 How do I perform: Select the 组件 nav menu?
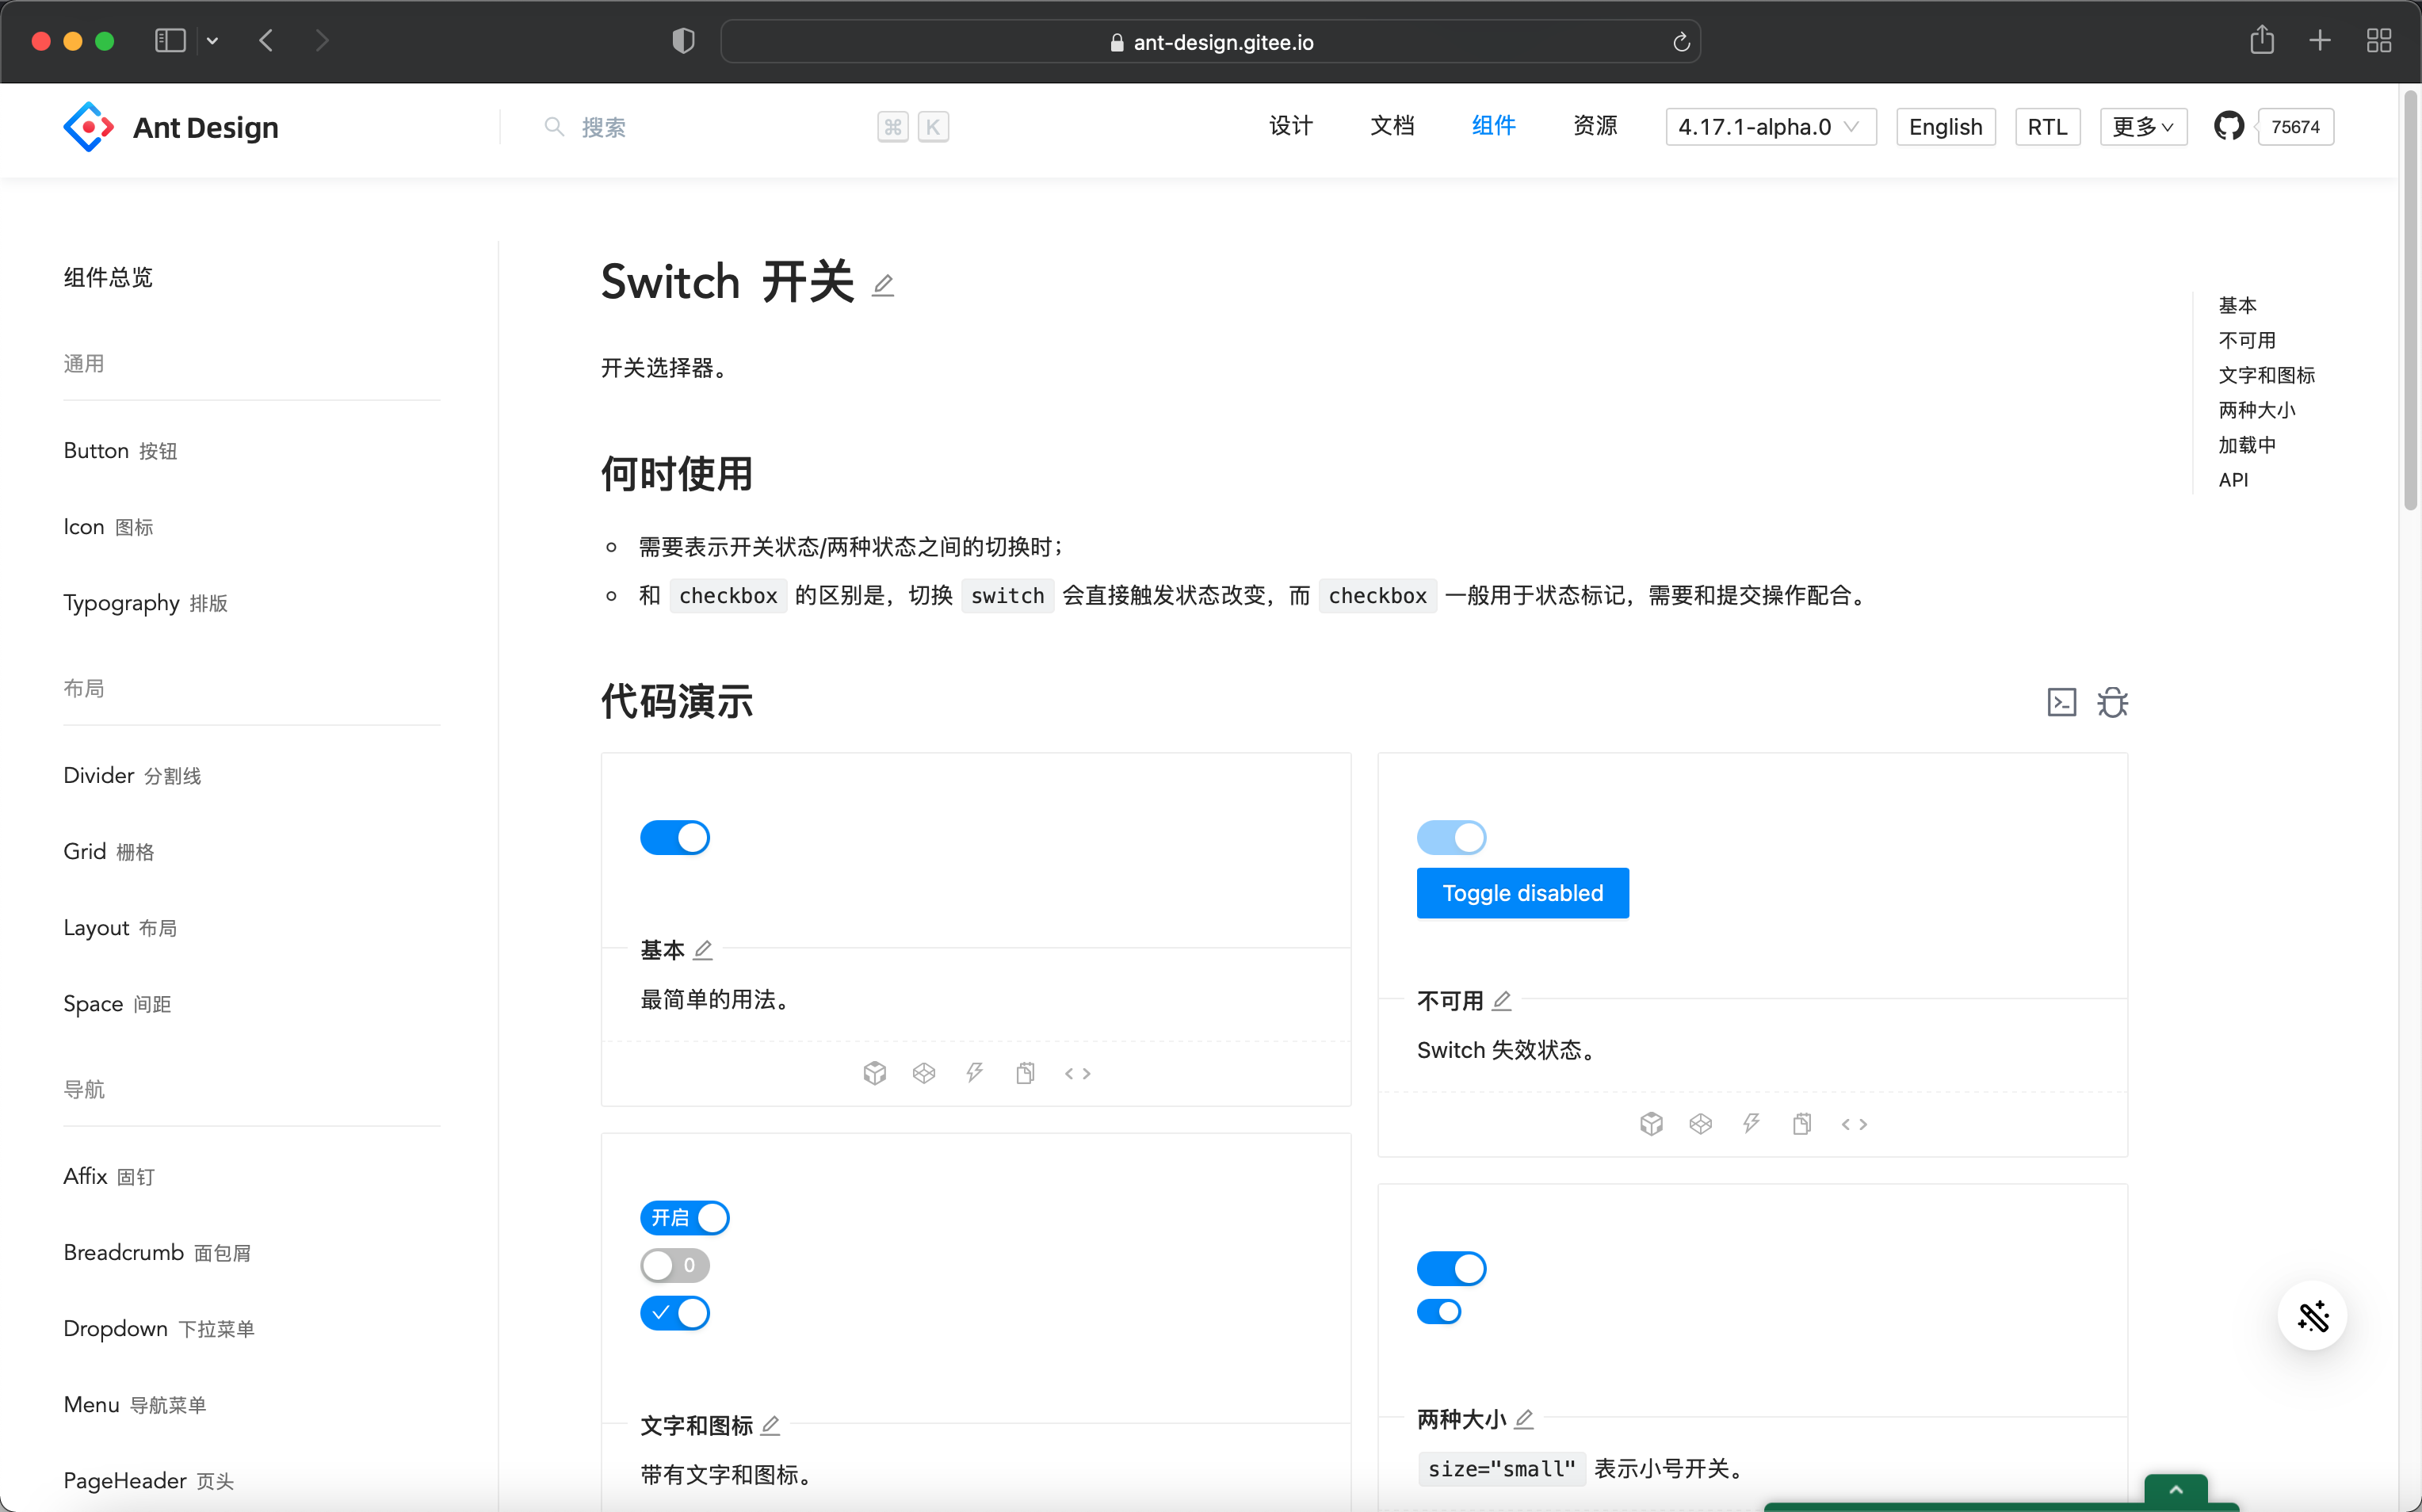click(1494, 126)
